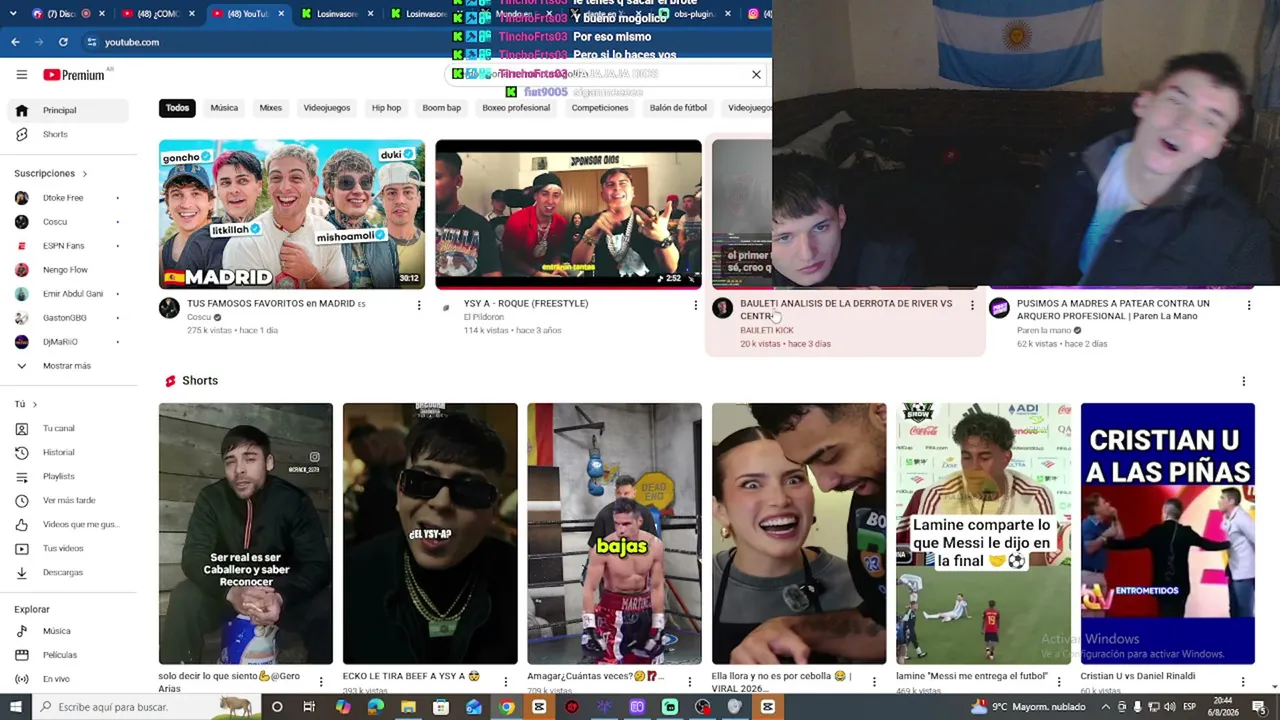The width and height of the screenshot is (1280, 720).
Task: Open GastonGBG subscription
Action: click(67, 318)
